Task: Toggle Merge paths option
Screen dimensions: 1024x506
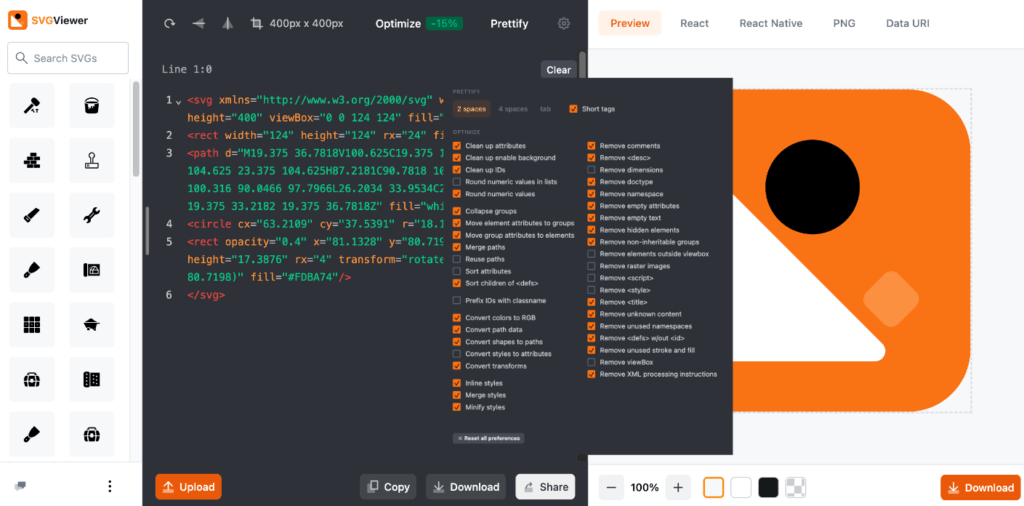Action: [x=456, y=247]
